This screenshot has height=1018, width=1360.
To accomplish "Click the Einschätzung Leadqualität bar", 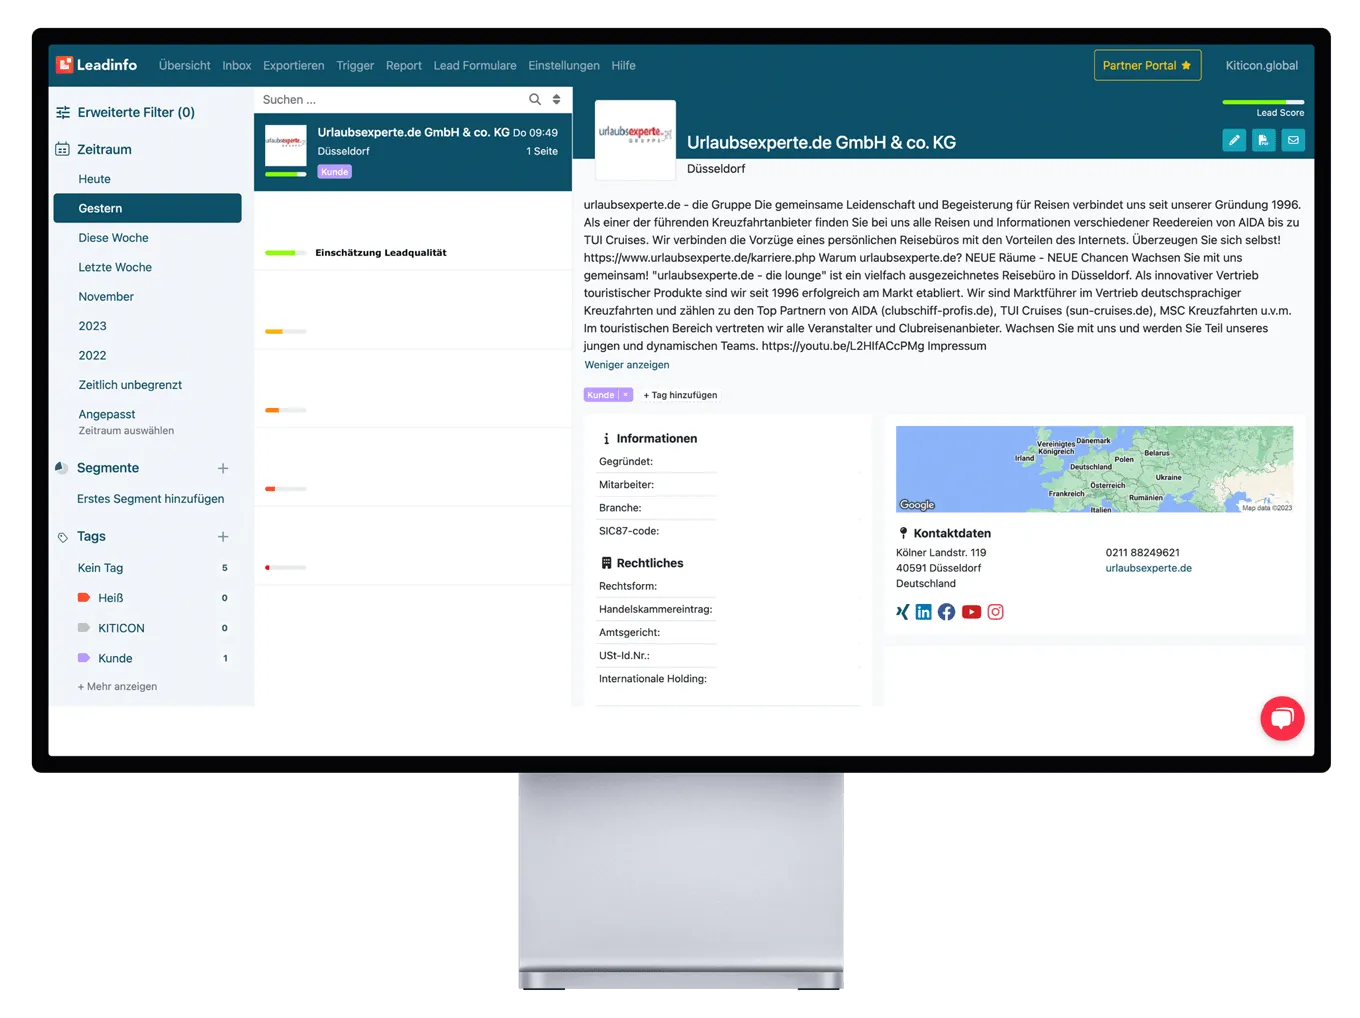I will [x=286, y=253].
